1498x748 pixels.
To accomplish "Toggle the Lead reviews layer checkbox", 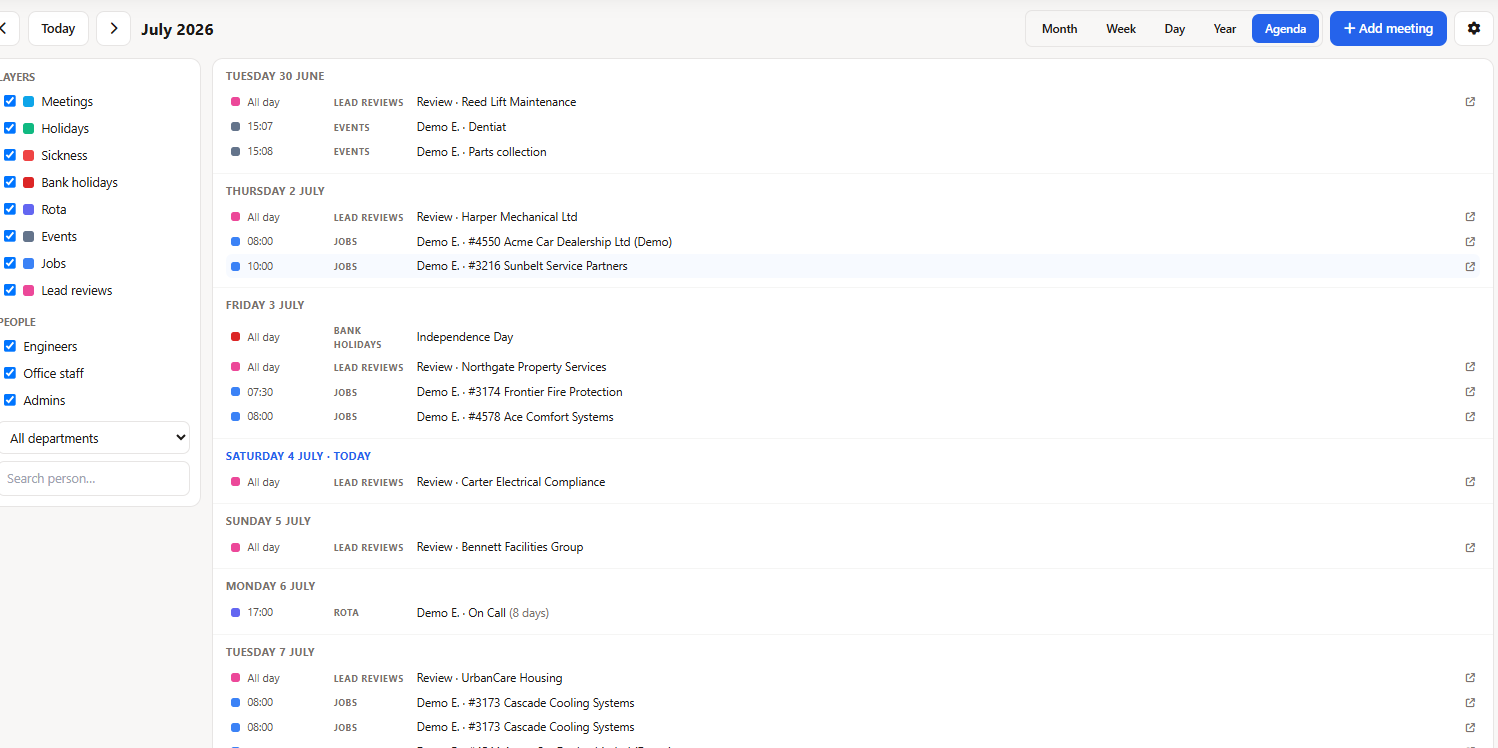I will click(10, 290).
